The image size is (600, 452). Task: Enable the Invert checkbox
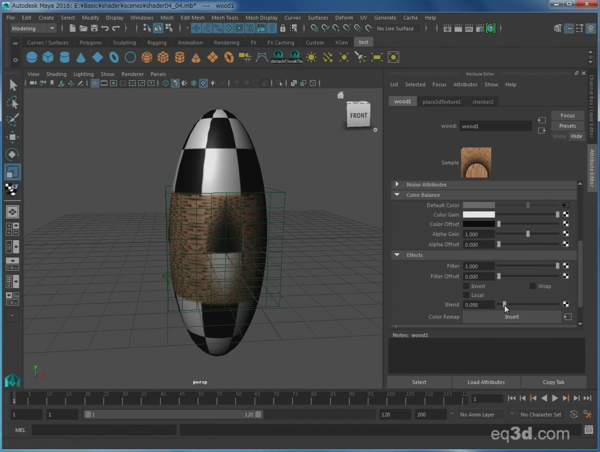click(x=465, y=285)
